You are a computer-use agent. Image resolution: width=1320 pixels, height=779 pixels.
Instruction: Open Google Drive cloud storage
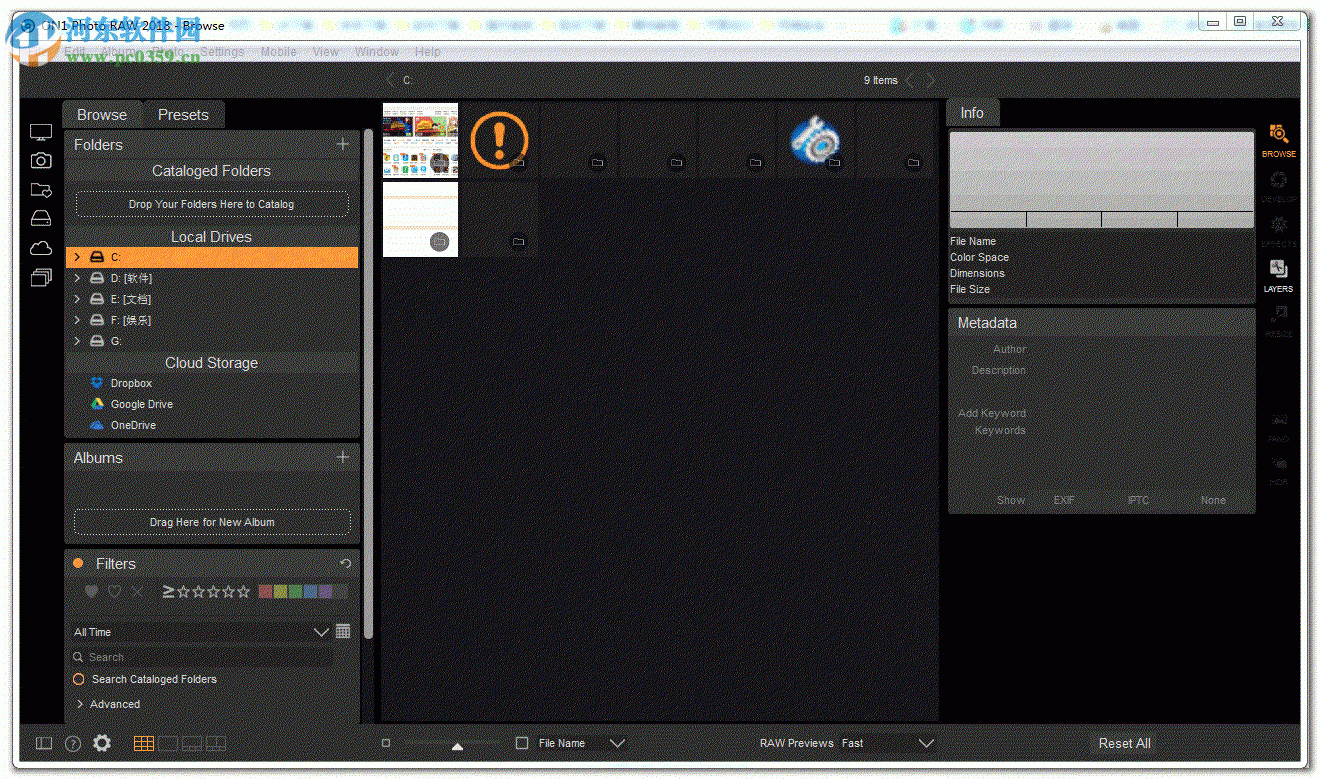tap(141, 404)
